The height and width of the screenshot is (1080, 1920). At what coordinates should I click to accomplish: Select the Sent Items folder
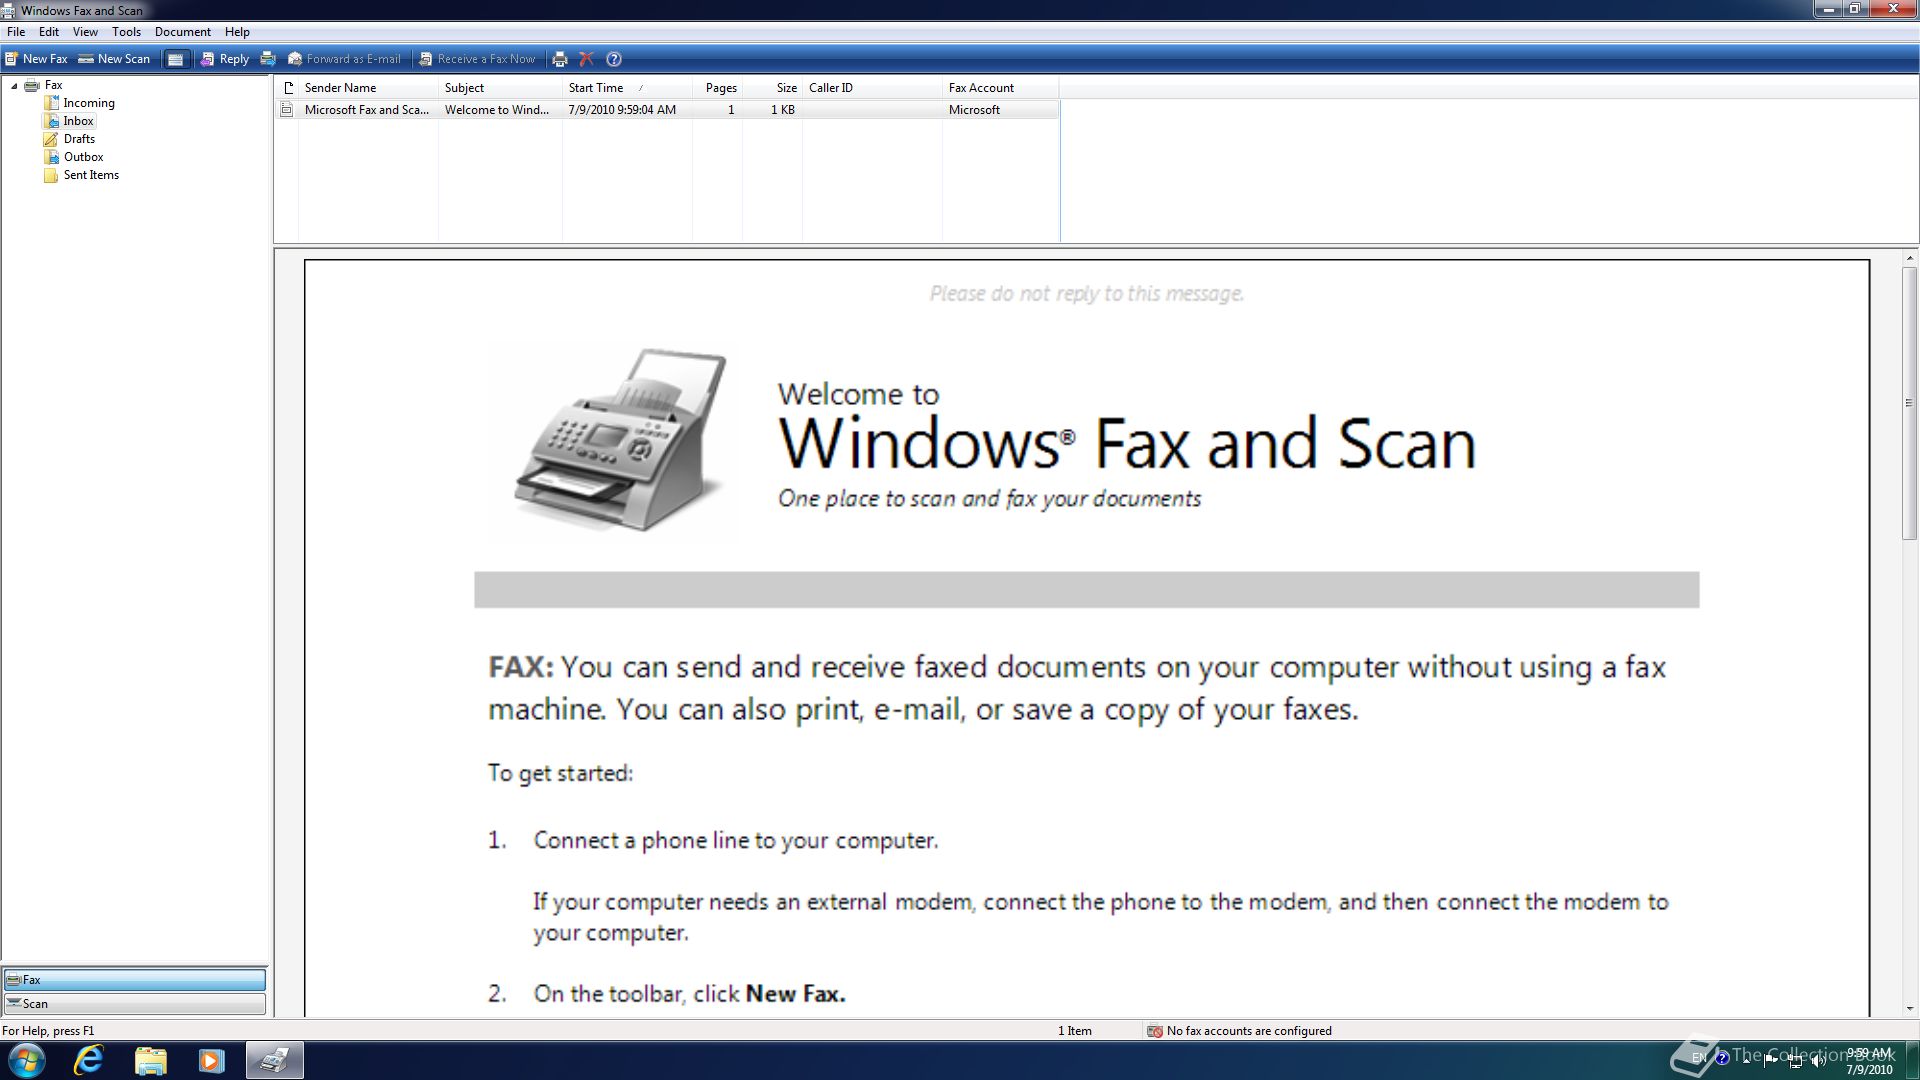coord(91,175)
